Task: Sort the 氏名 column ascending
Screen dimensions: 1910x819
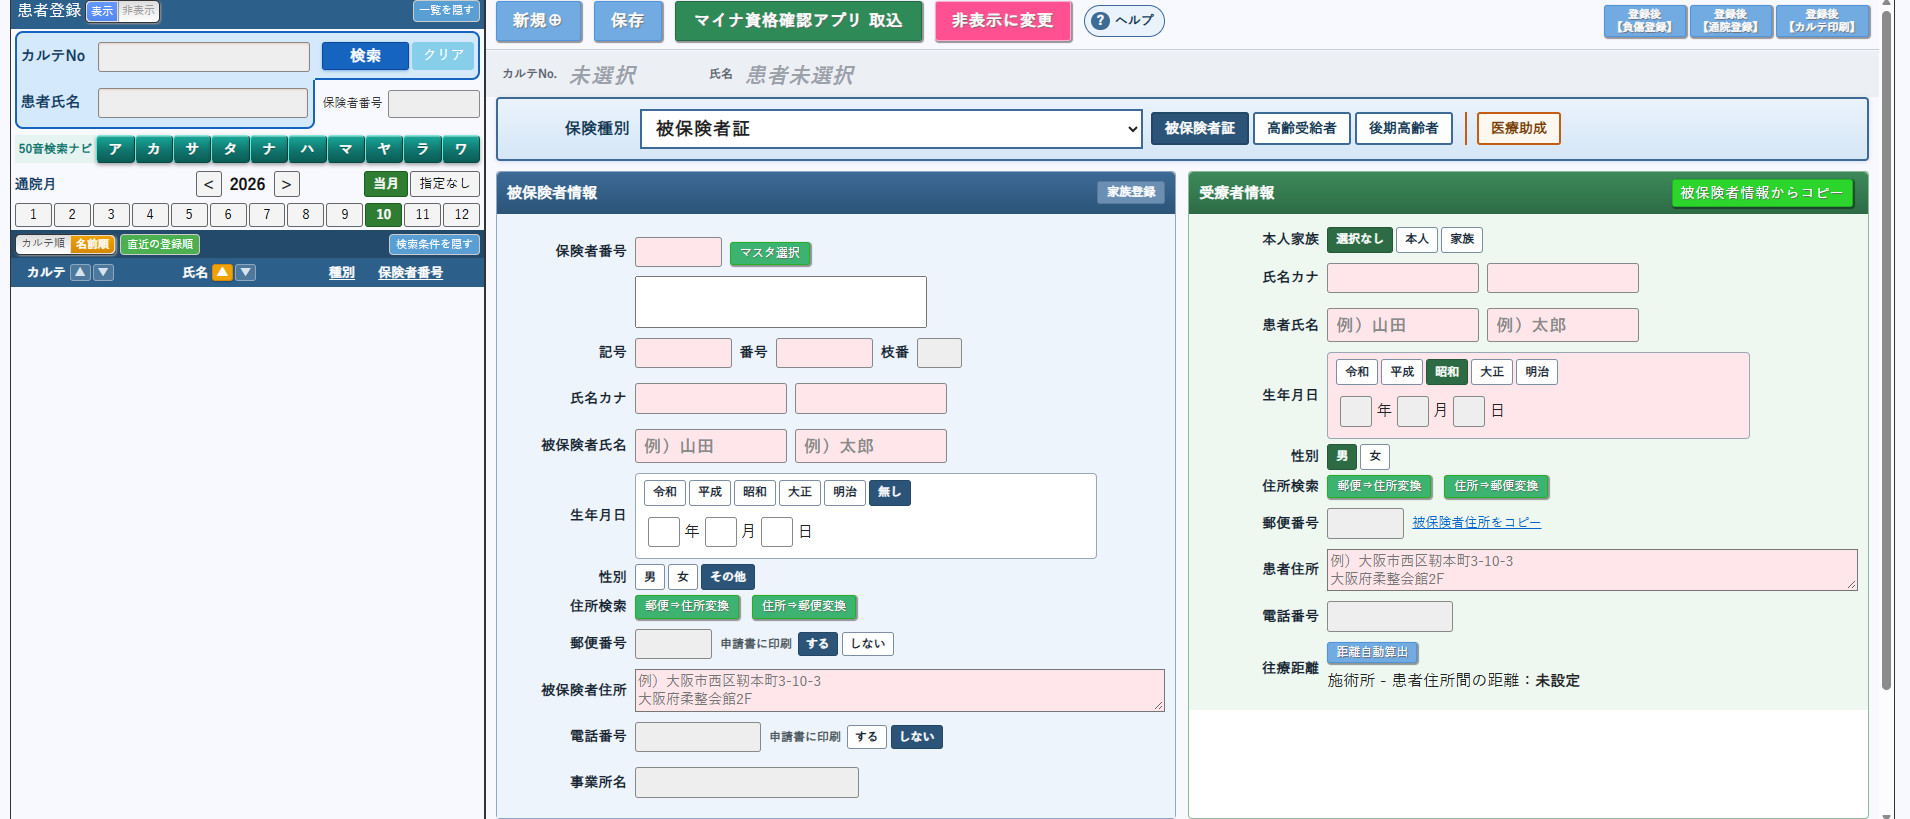Action: (x=222, y=272)
